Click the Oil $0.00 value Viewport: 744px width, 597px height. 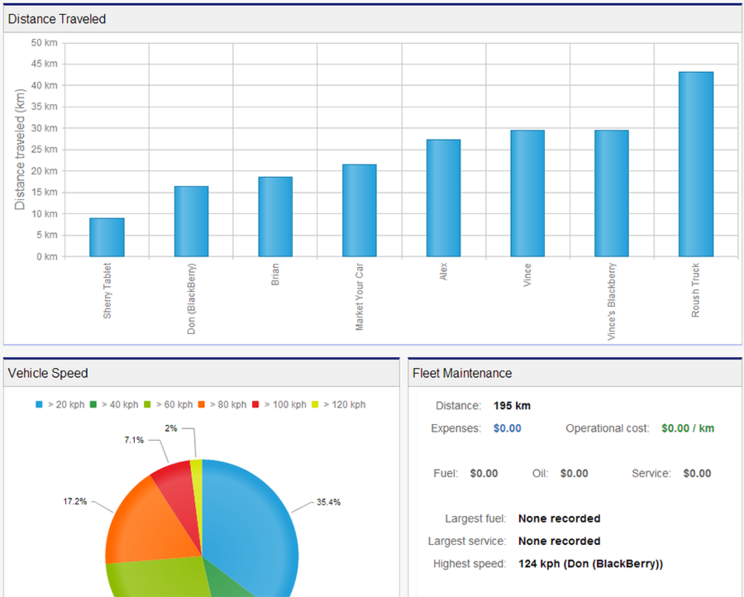coord(574,474)
